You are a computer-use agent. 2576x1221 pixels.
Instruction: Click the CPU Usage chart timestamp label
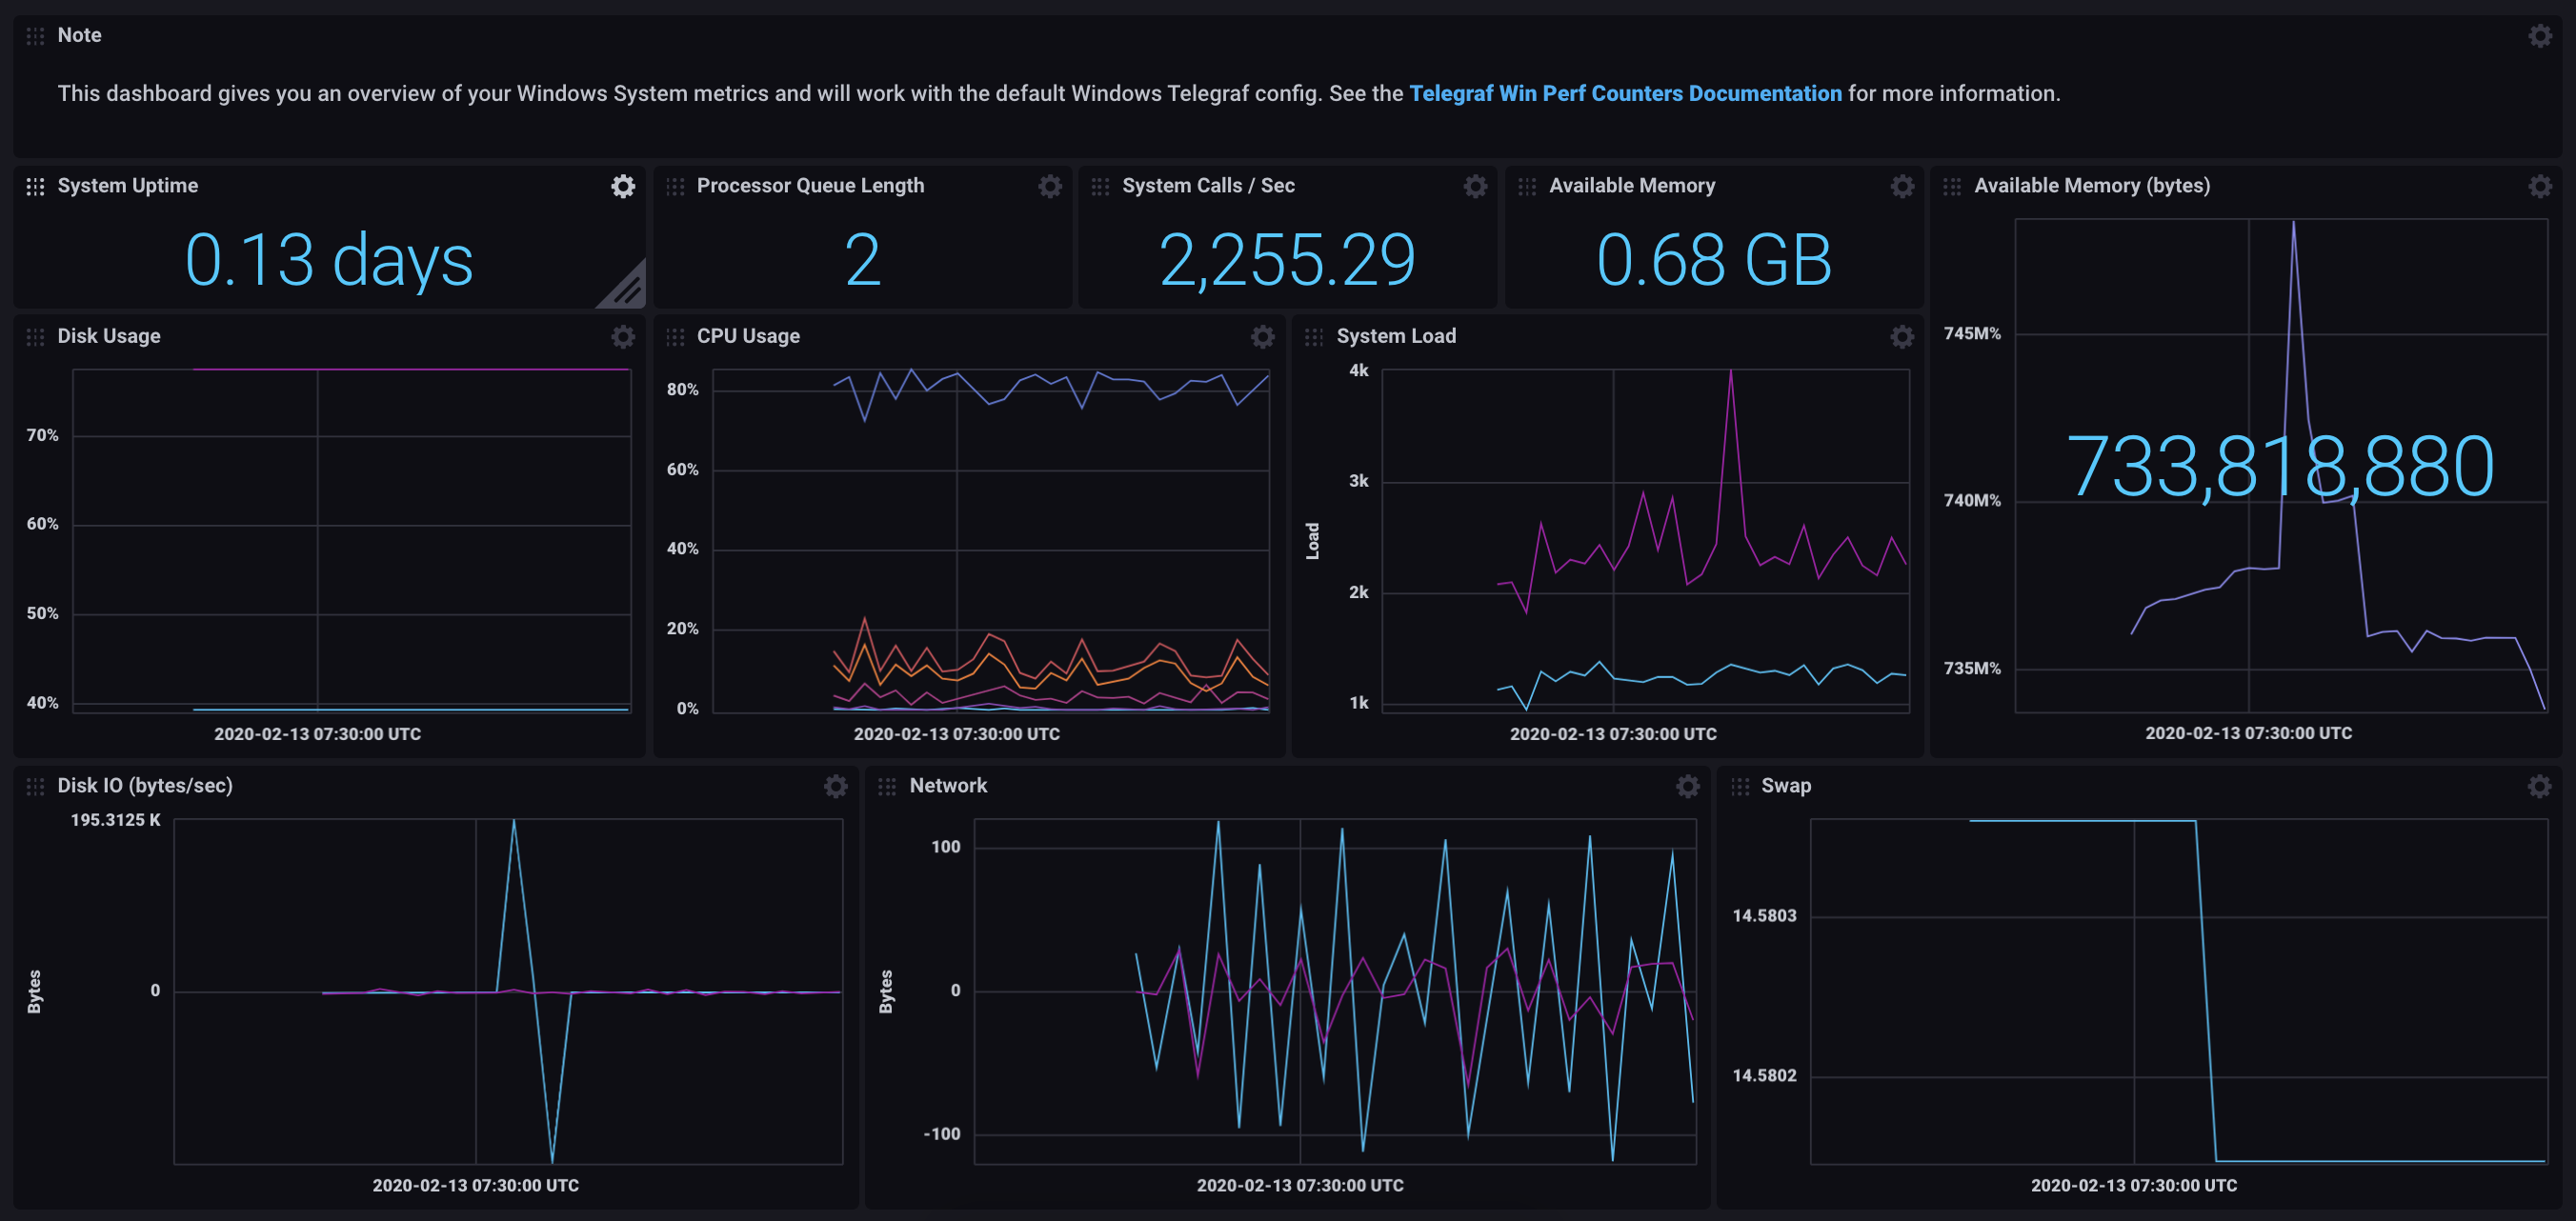coord(956,734)
